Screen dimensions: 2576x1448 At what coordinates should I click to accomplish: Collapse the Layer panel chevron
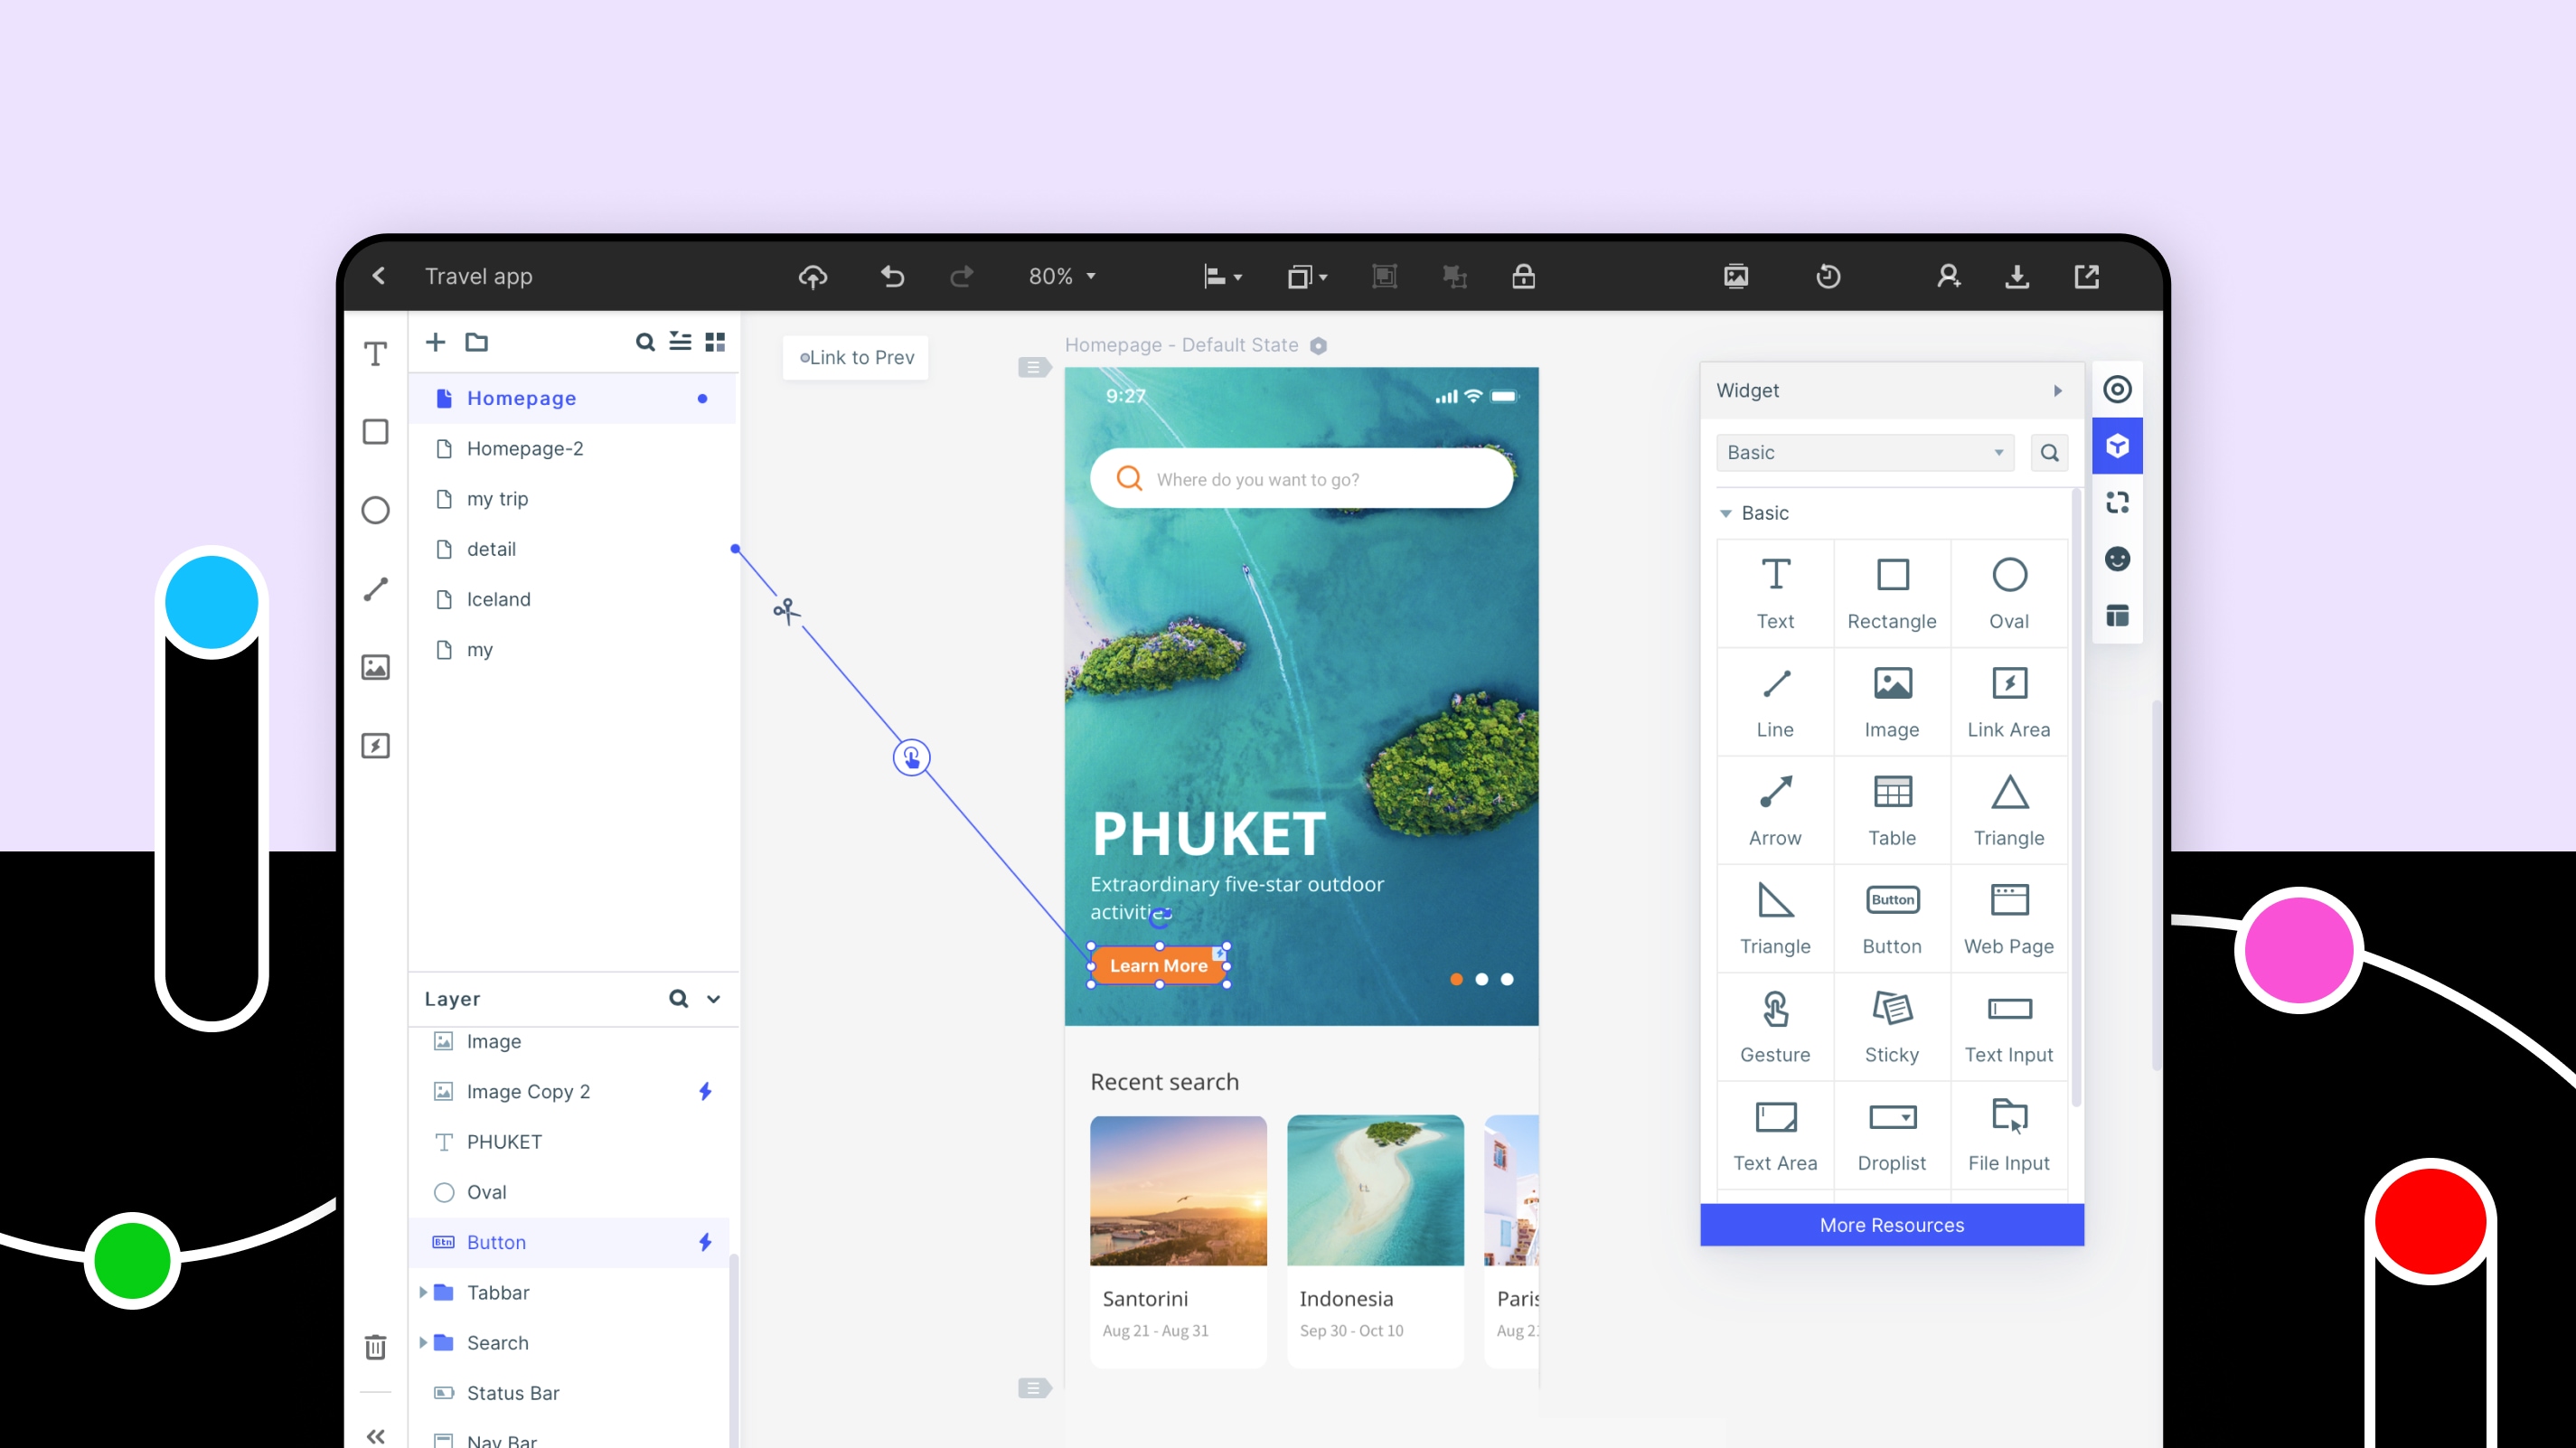coord(713,999)
